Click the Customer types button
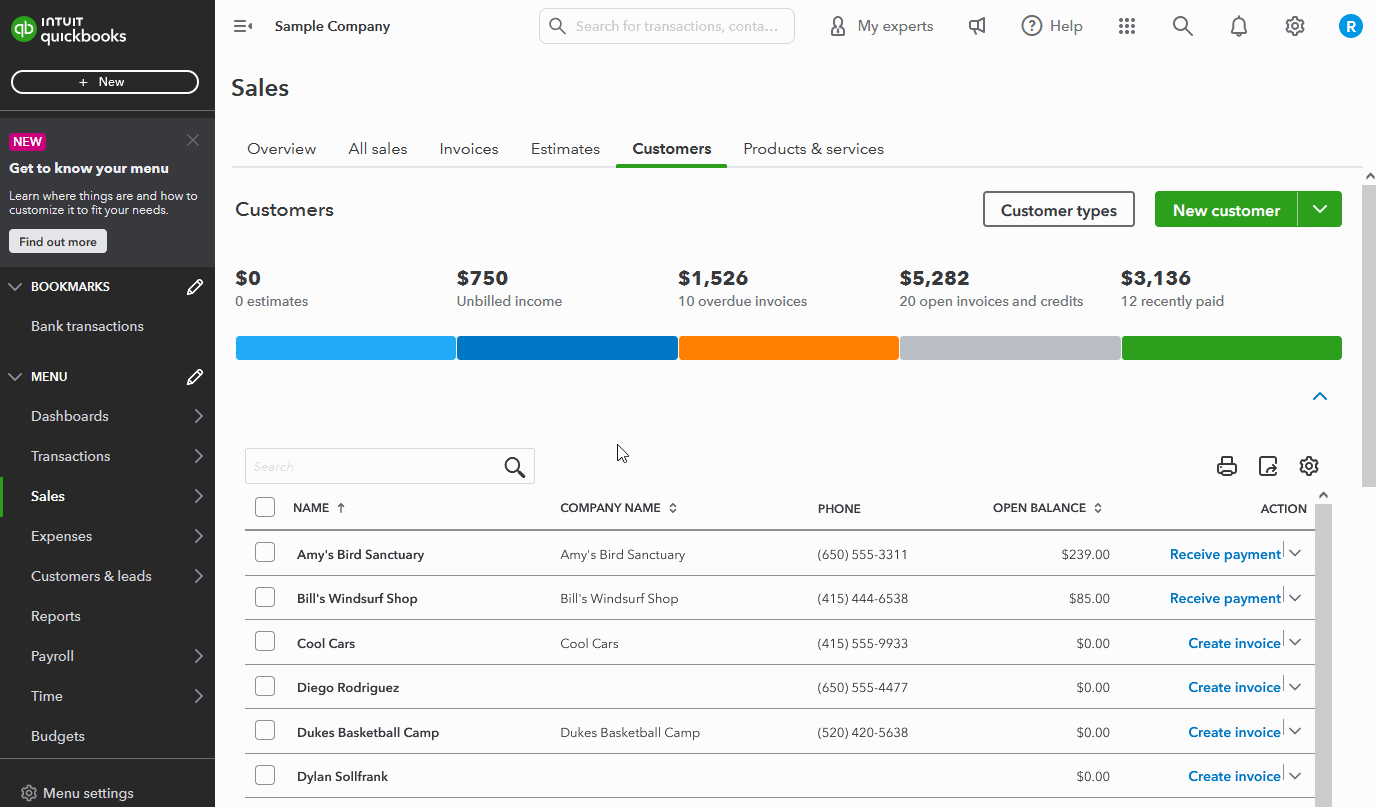 pos(1058,210)
